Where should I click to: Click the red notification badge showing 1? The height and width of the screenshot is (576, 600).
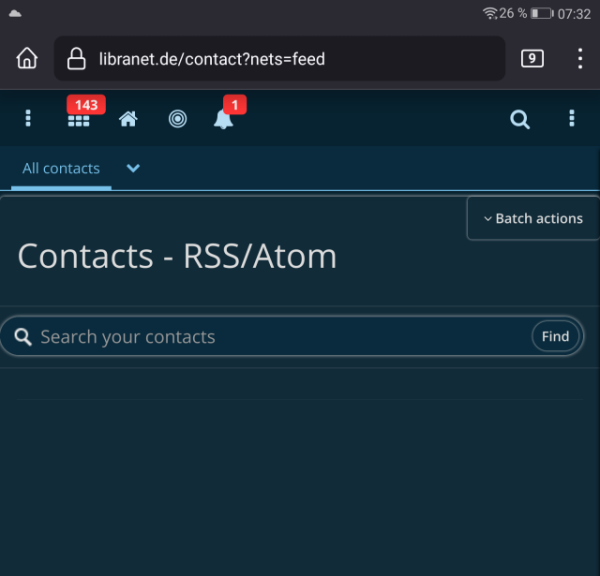pyautogui.click(x=235, y=104)
